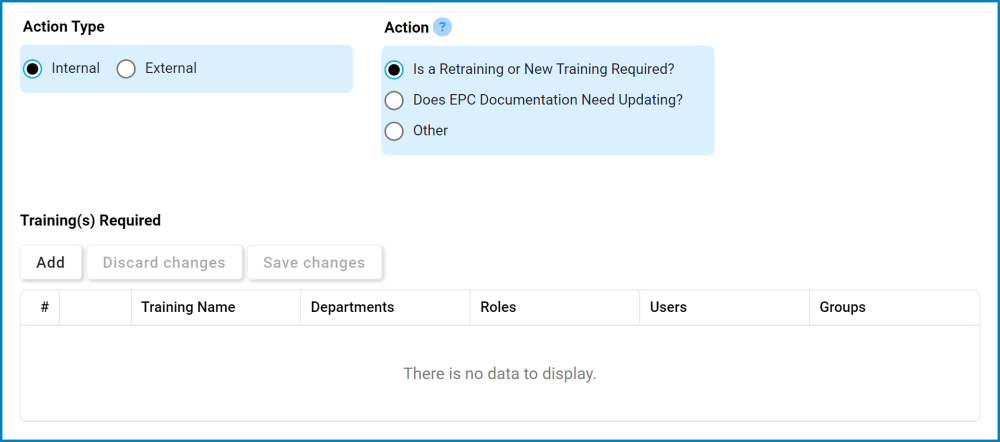Select the Internal action type
This screenshot has width=1000, height=442.
(33, 69)
